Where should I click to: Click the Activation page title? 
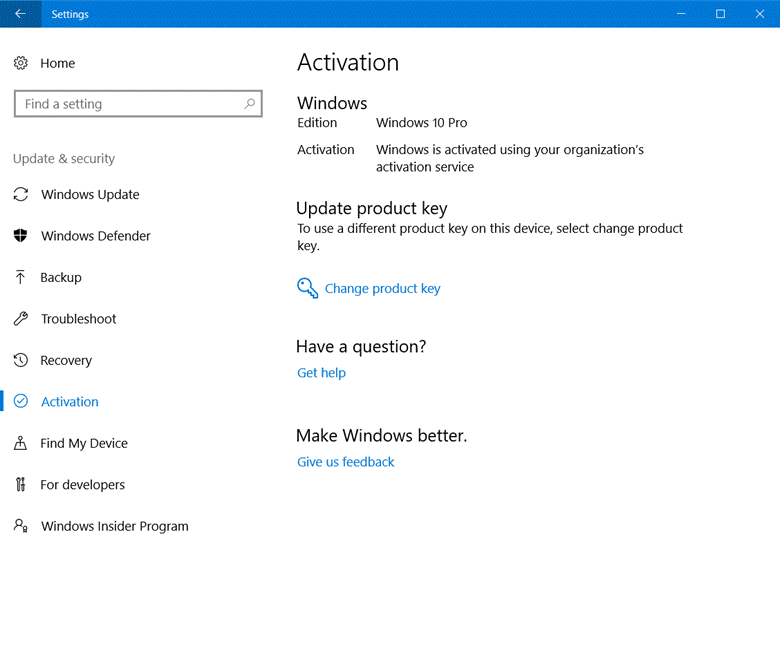348,63
